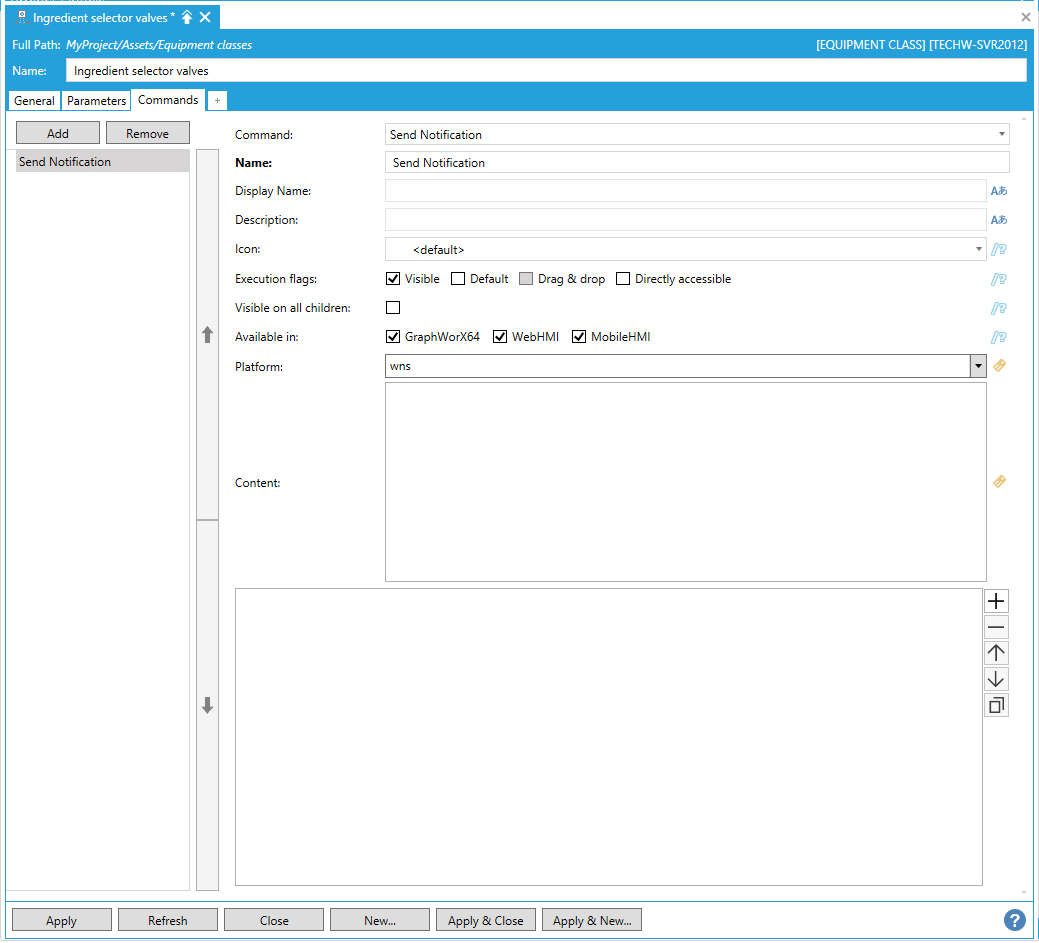The image size is (1039, 943).
Task: Open the Icon dropdown selector
Action: pos(977,249)
